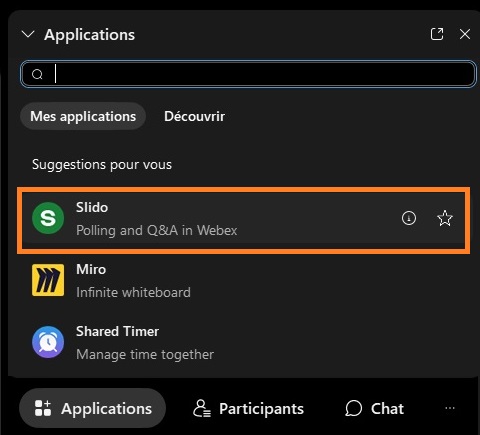The image size is (480, 435).
Task: Open the Découvrir tab
Action: tap(194, 116)
